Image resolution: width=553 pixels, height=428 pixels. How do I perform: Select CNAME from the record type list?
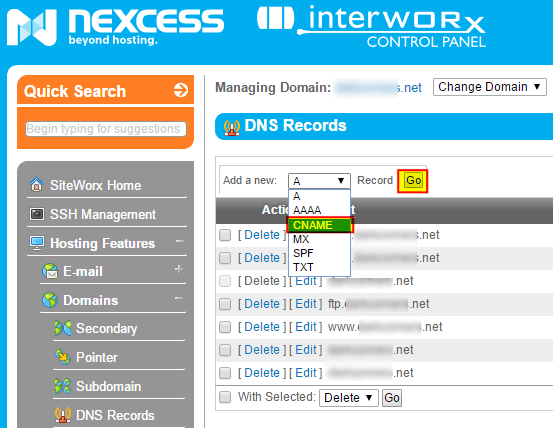point(319,225)
